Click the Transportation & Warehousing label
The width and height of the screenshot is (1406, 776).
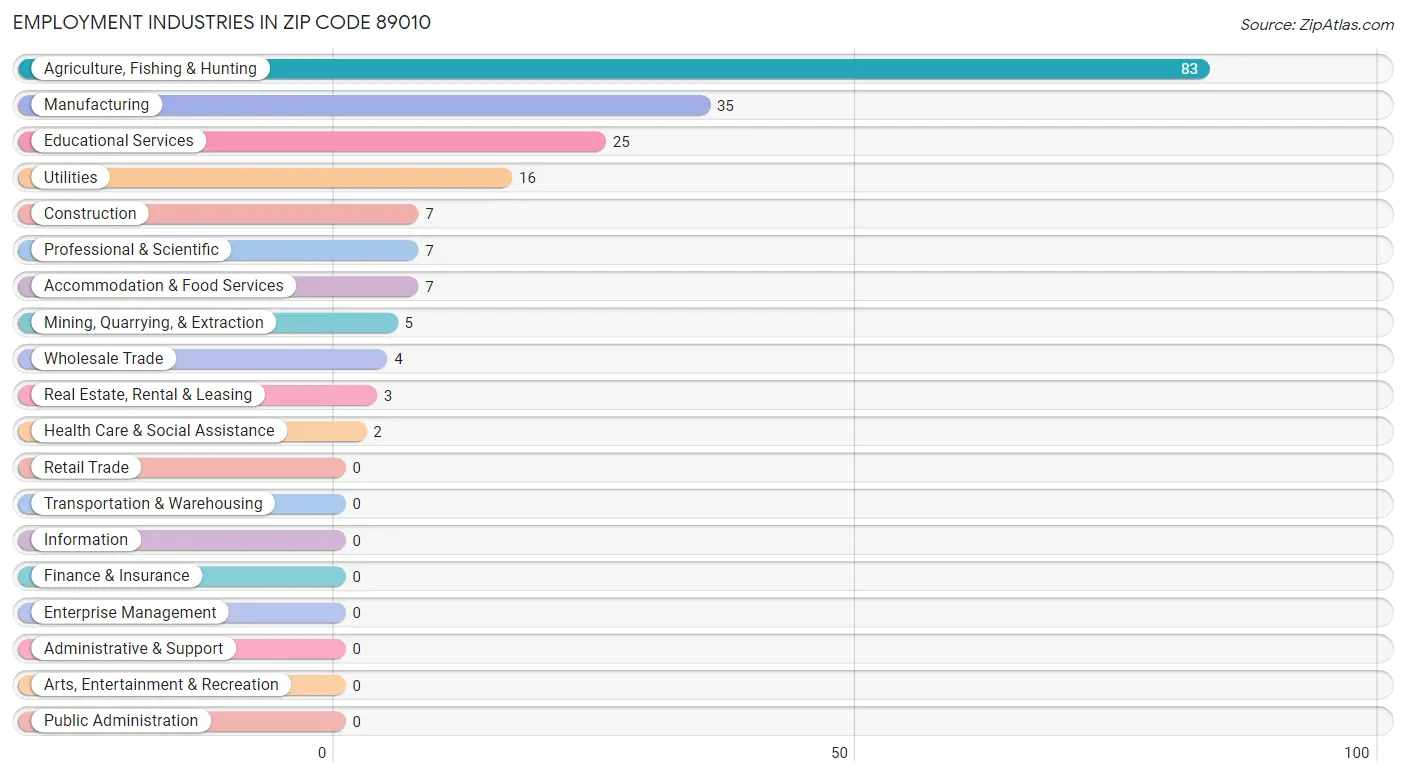pyautogui.click(x=153, y=504)
